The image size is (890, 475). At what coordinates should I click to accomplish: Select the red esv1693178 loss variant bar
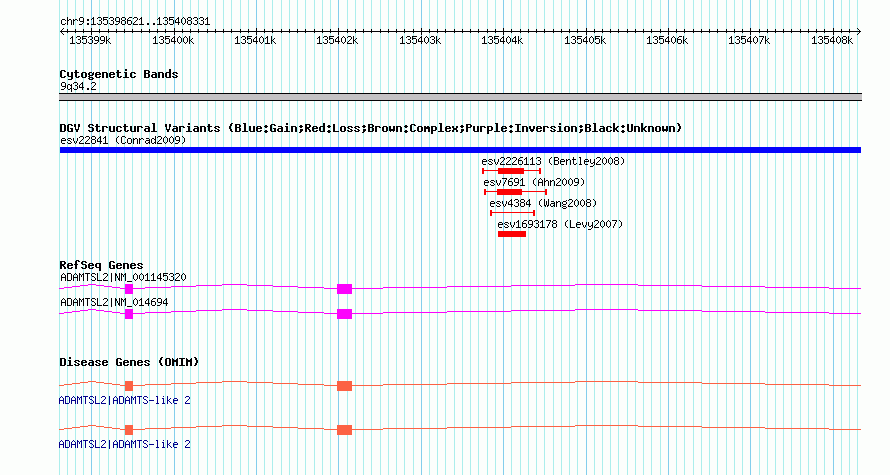pyautogui.click(x=512, y=234)
